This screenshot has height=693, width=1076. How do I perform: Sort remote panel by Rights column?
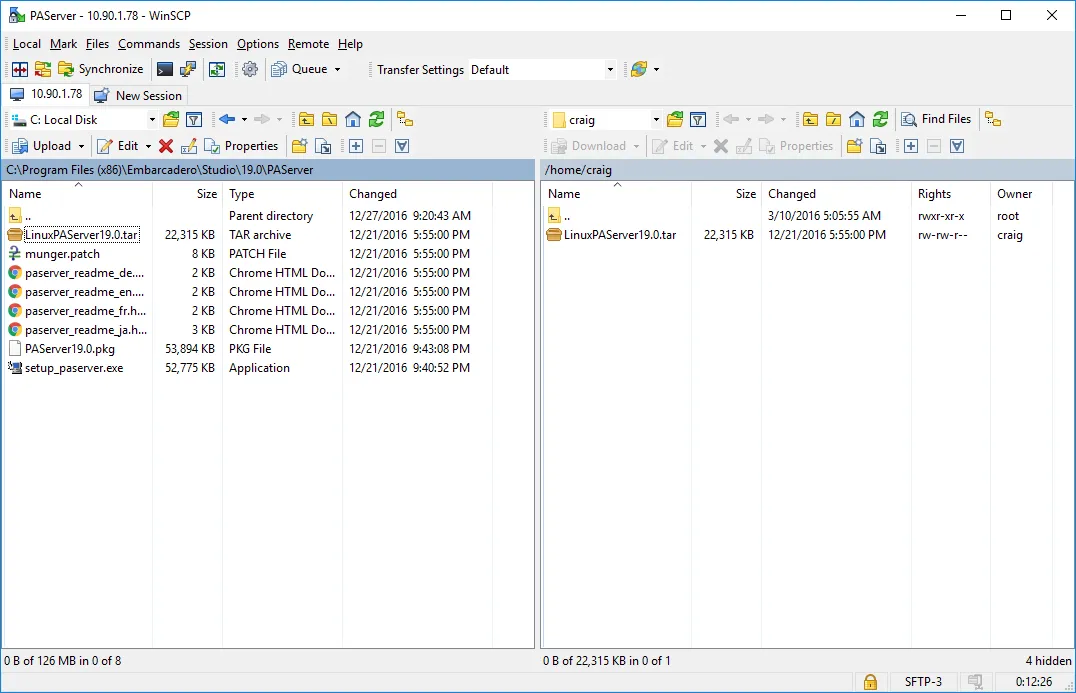(935, 194)
